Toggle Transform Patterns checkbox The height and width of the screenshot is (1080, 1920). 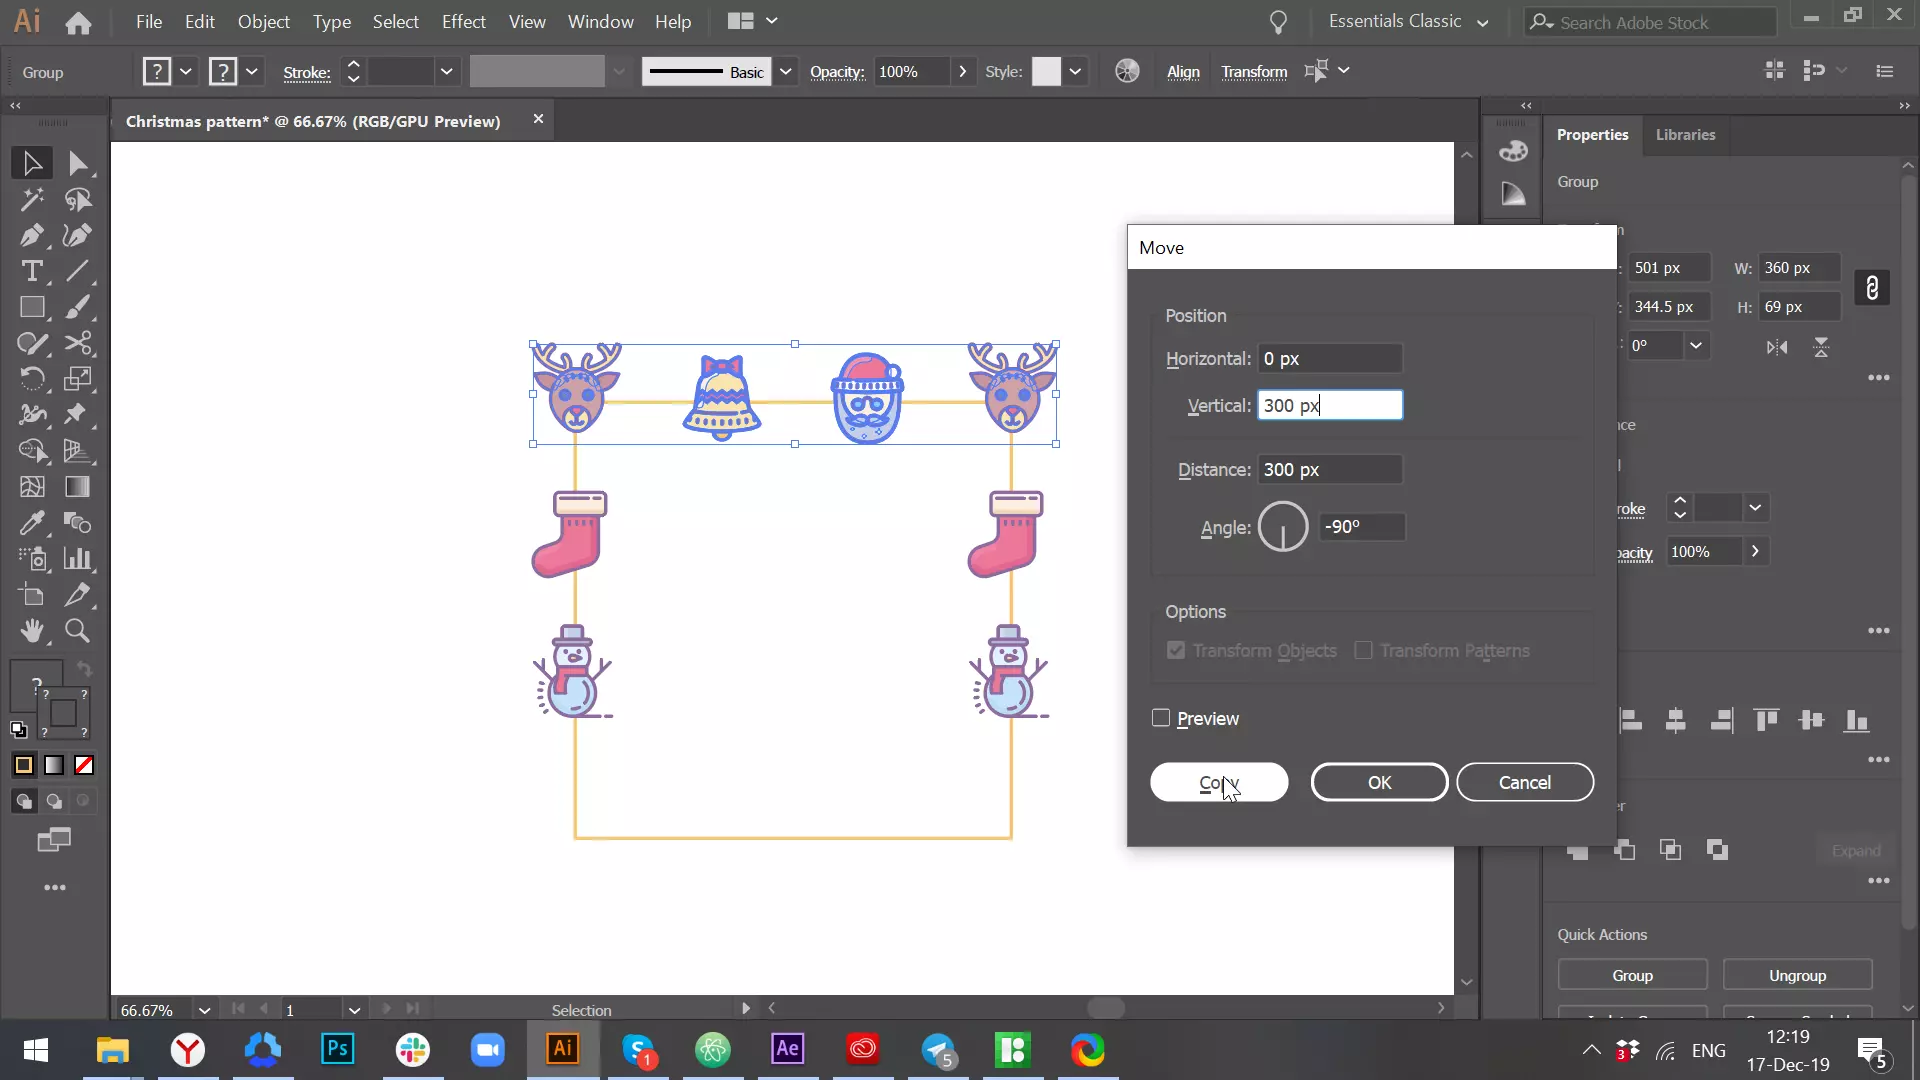(x=1363, y=650)
